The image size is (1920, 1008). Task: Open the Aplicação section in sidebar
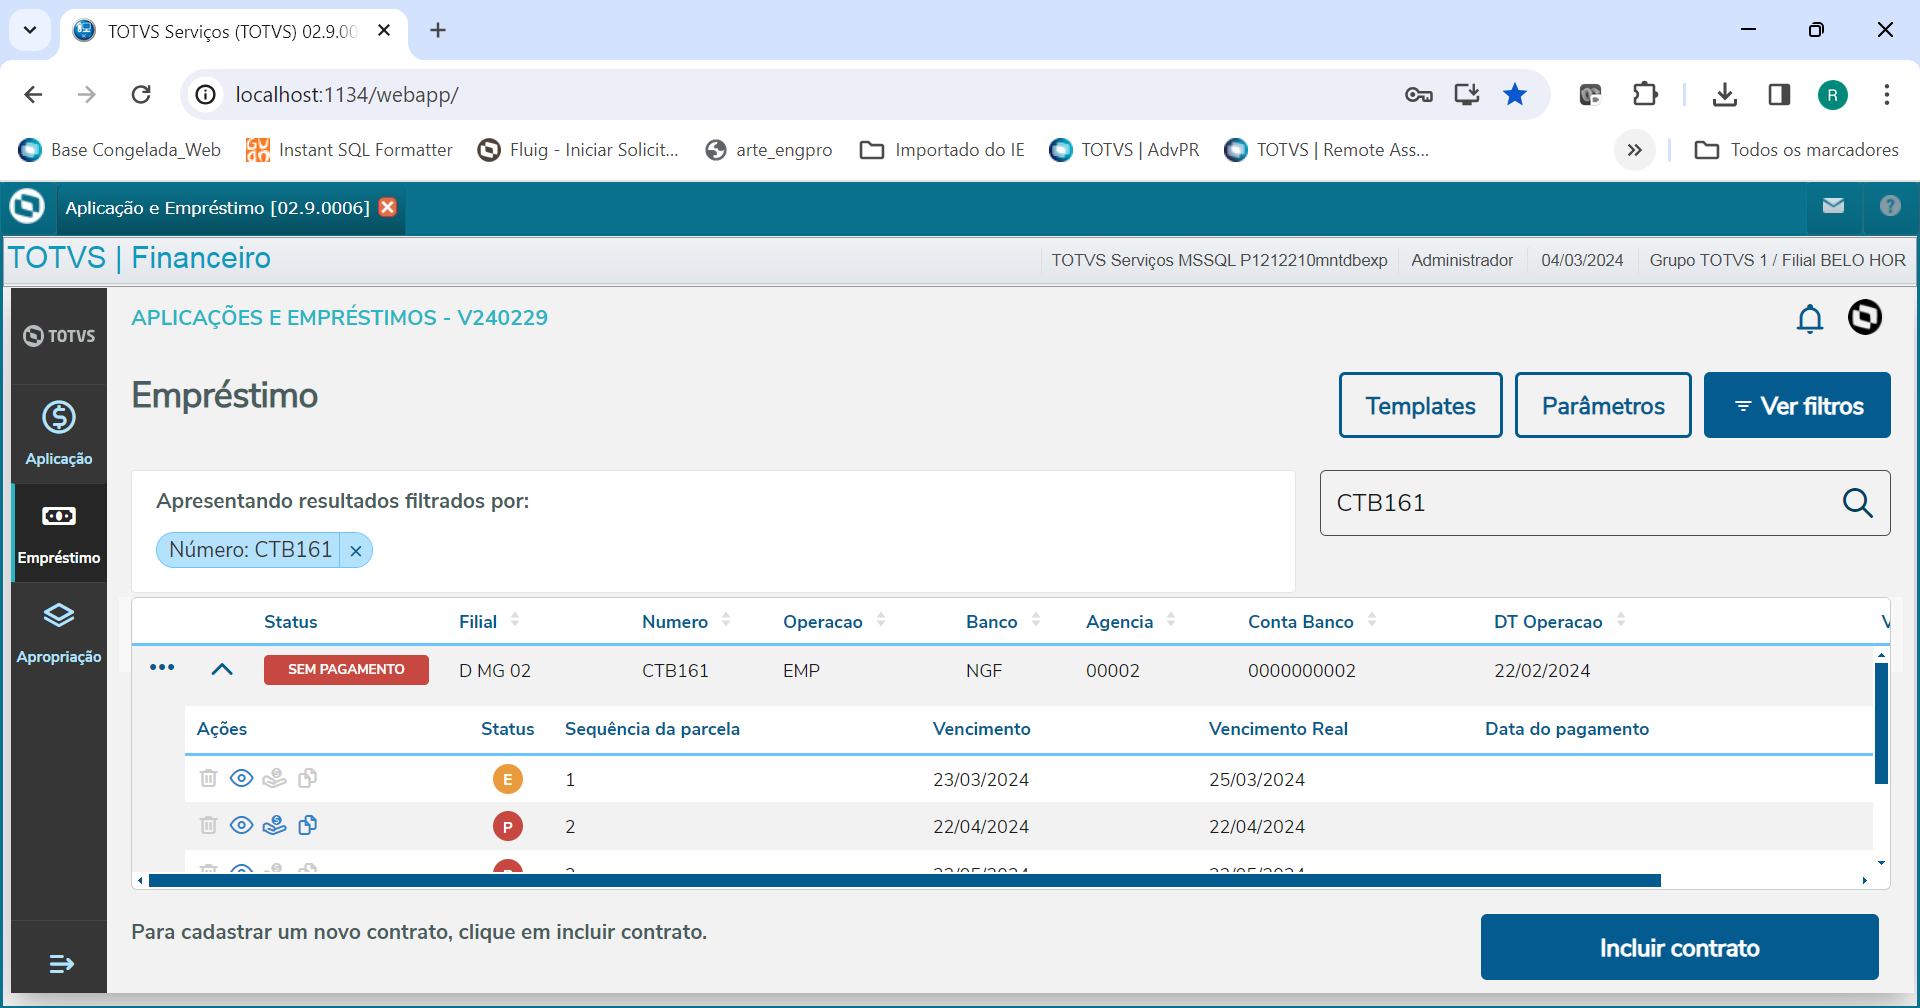(59, 434)
